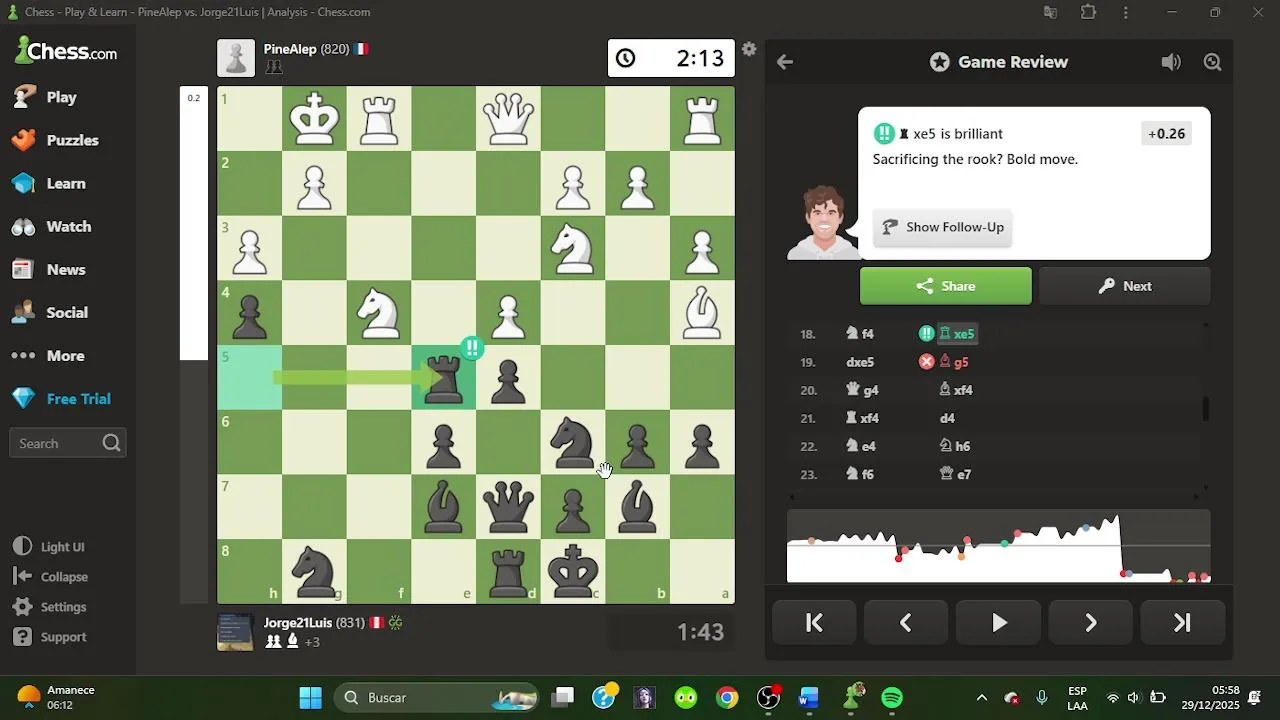
Task: Open OBS Studio from taskbar
Action: click(x=768, y=698)
